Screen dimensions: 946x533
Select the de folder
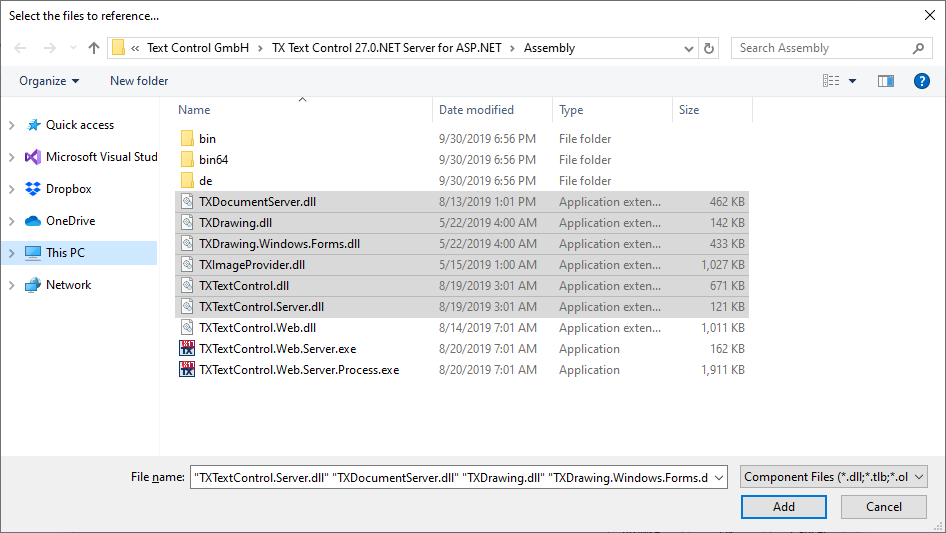click(x=206, y=181)
